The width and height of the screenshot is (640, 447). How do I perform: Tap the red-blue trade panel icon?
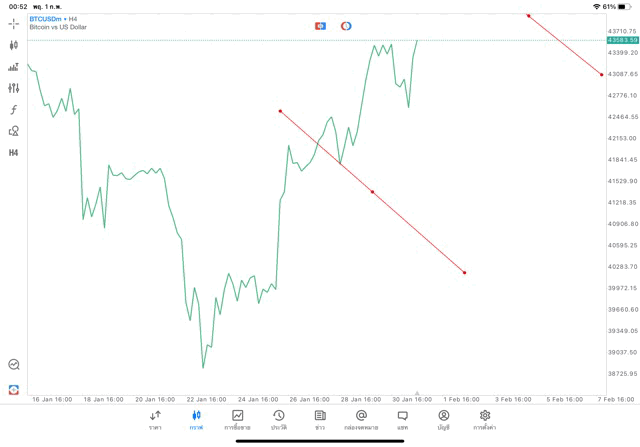(x=321, y=25)
